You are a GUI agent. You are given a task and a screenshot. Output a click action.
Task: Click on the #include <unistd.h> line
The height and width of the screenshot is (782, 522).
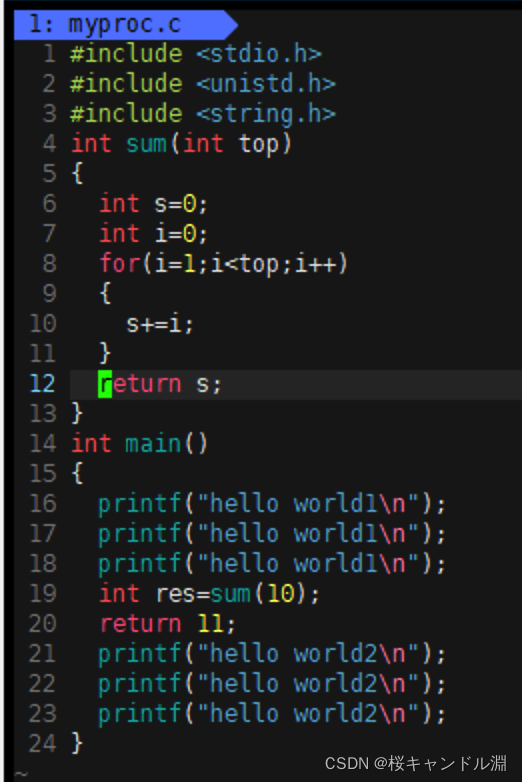tap(203, 84)
